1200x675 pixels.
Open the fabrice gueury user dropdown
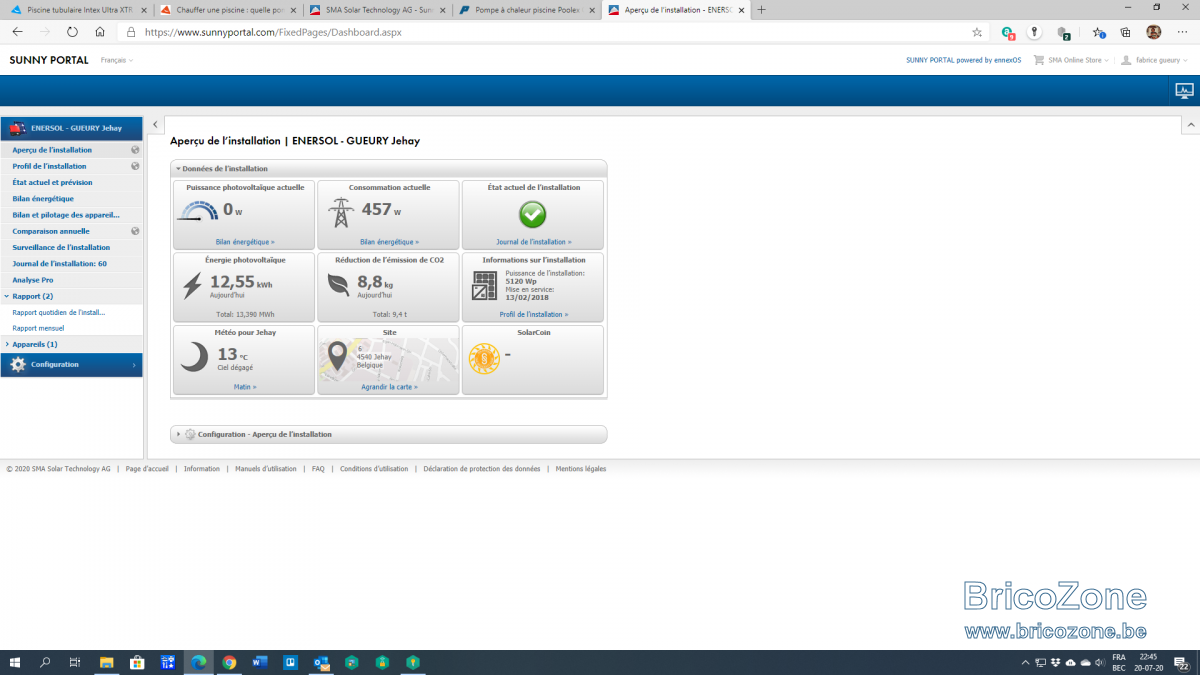click(1161, 60)
